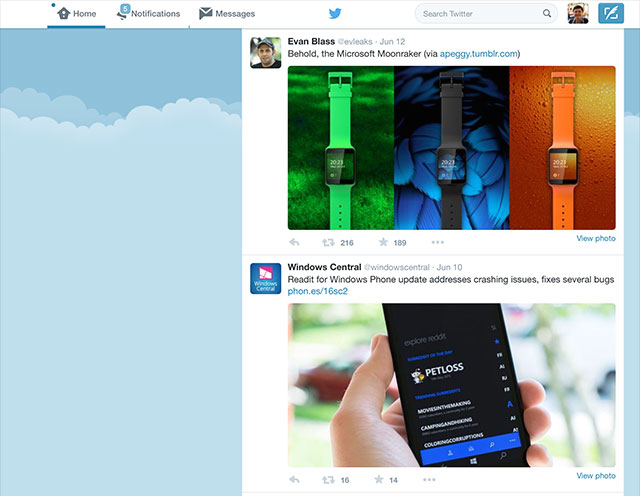Open more options on Windows Central tweet
The width and height of the screenshot is (640, 496).
[429, 480]
